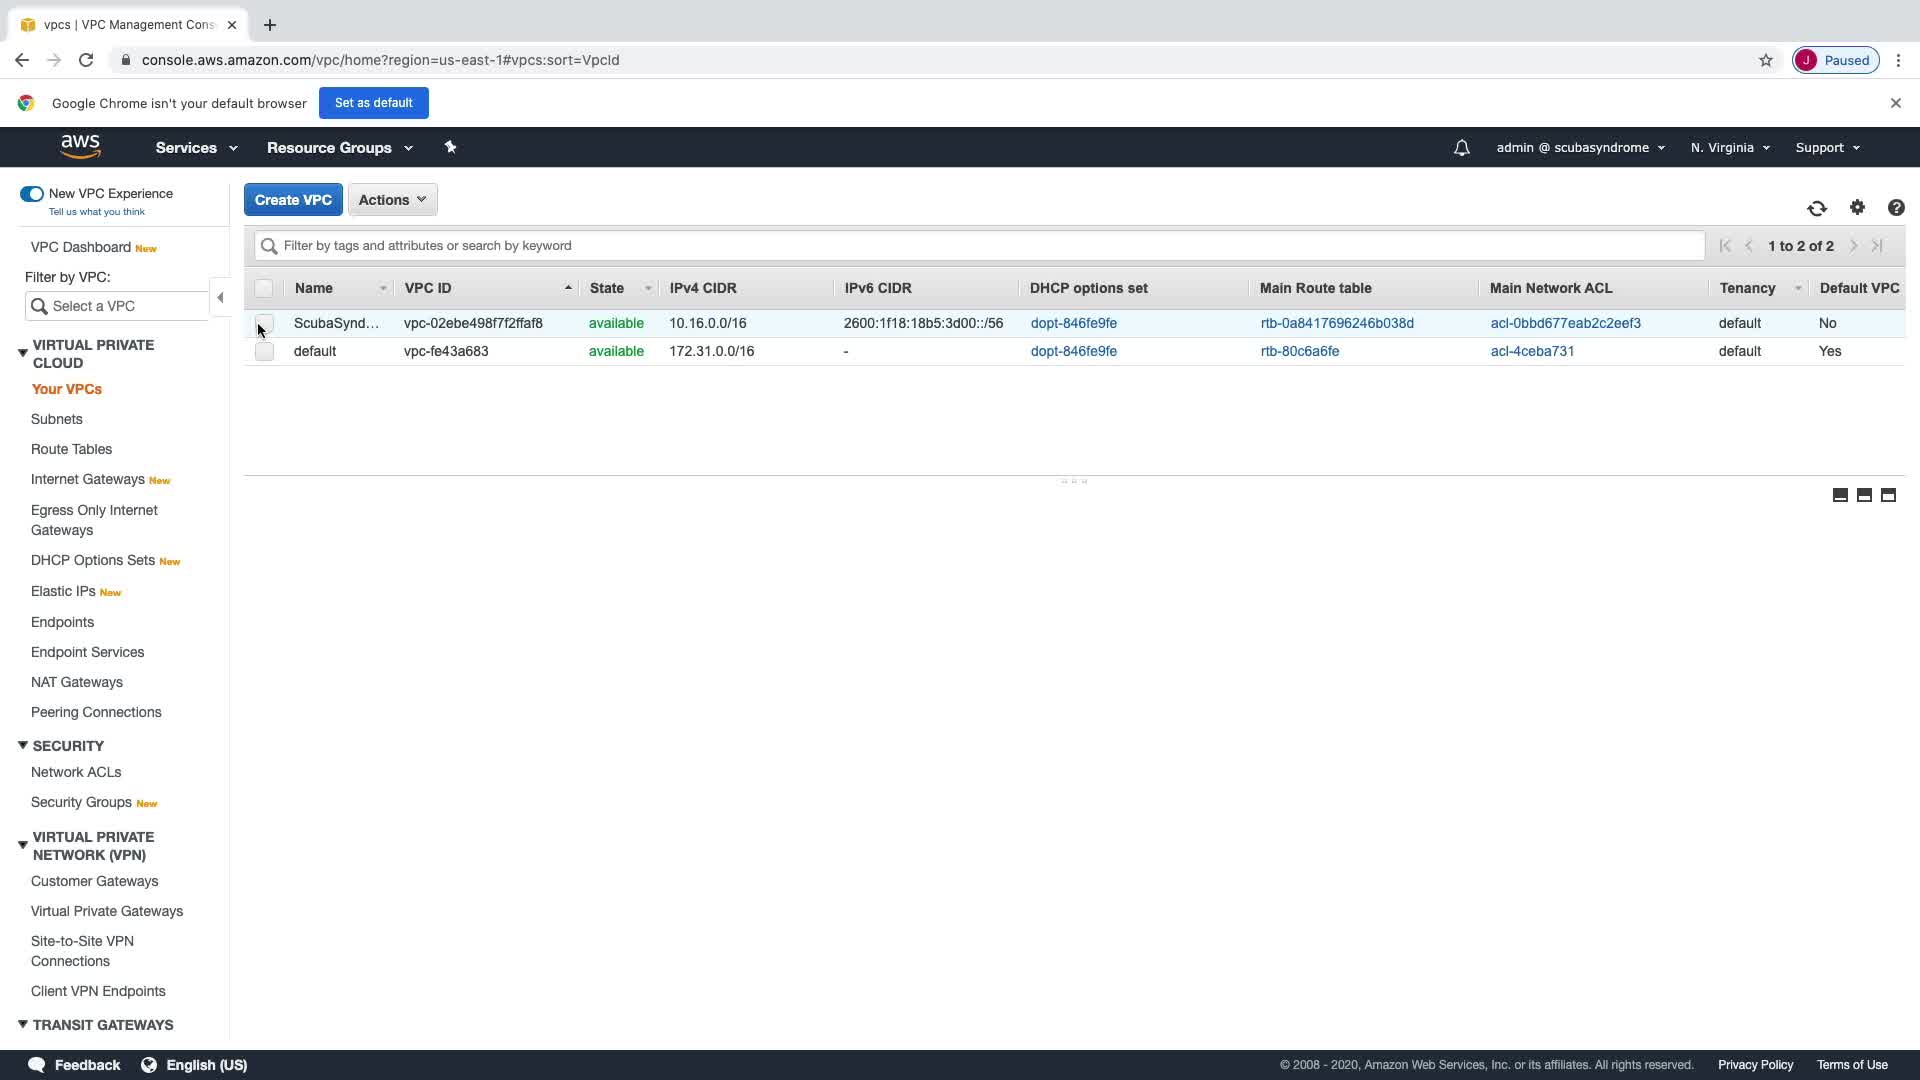Toggle New VPC Experience switch
The image size is (1920, 1080).
[x=32, y=194]
